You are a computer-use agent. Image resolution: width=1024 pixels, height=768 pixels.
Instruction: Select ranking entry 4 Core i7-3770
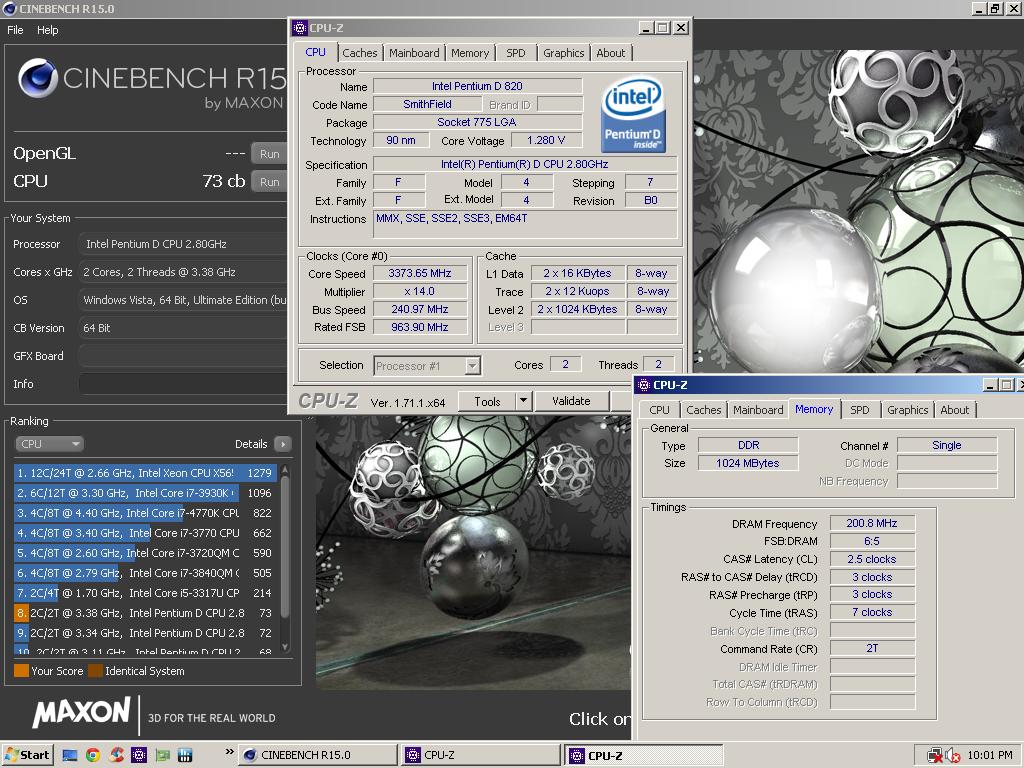coord(145,533)
